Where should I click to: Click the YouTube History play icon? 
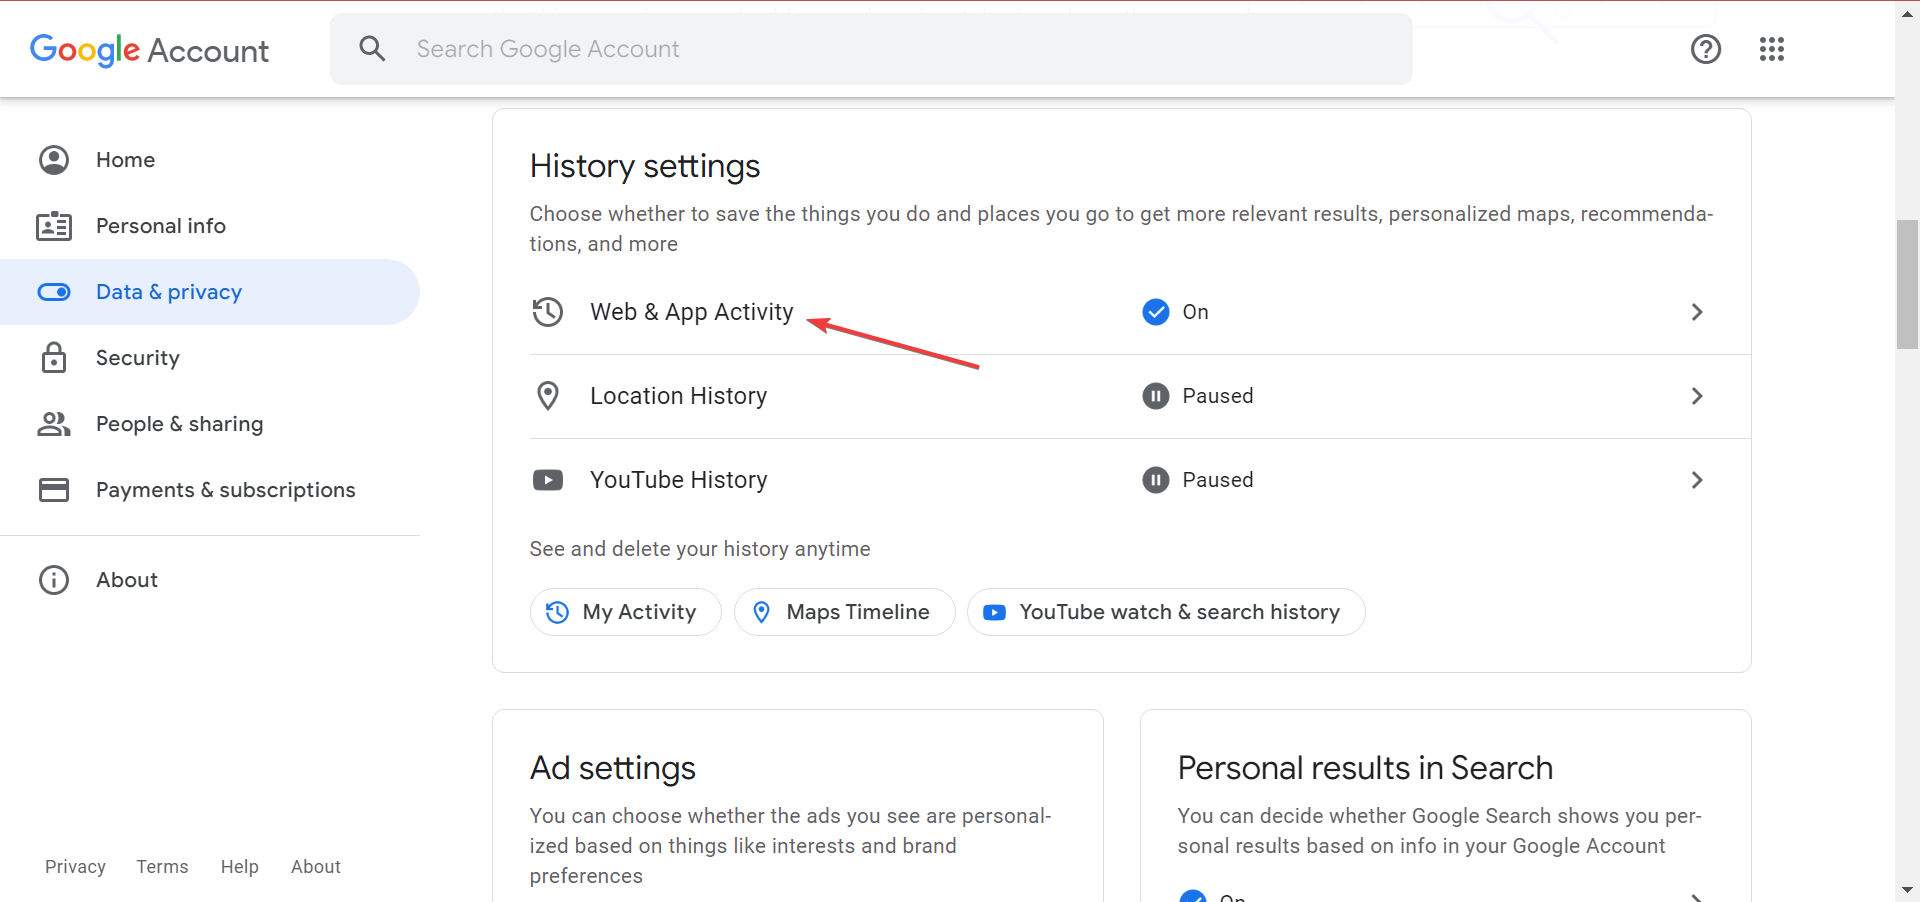(x=548, y=480)
